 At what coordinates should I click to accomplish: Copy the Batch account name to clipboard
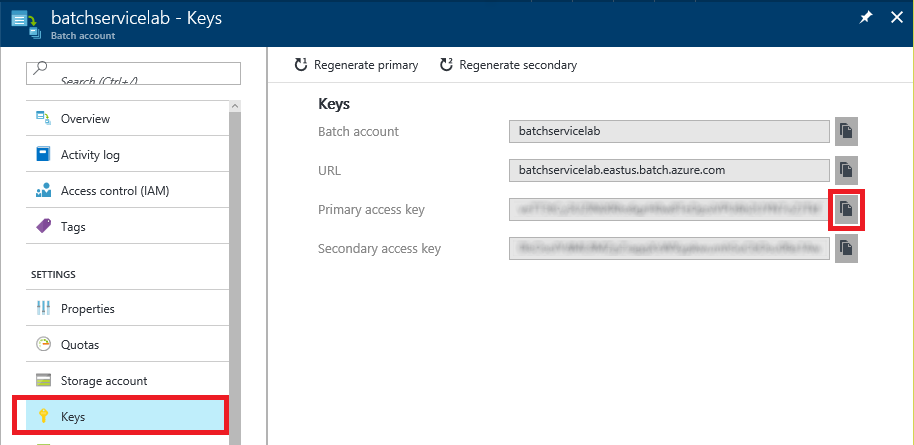click(x=846, y=131)
